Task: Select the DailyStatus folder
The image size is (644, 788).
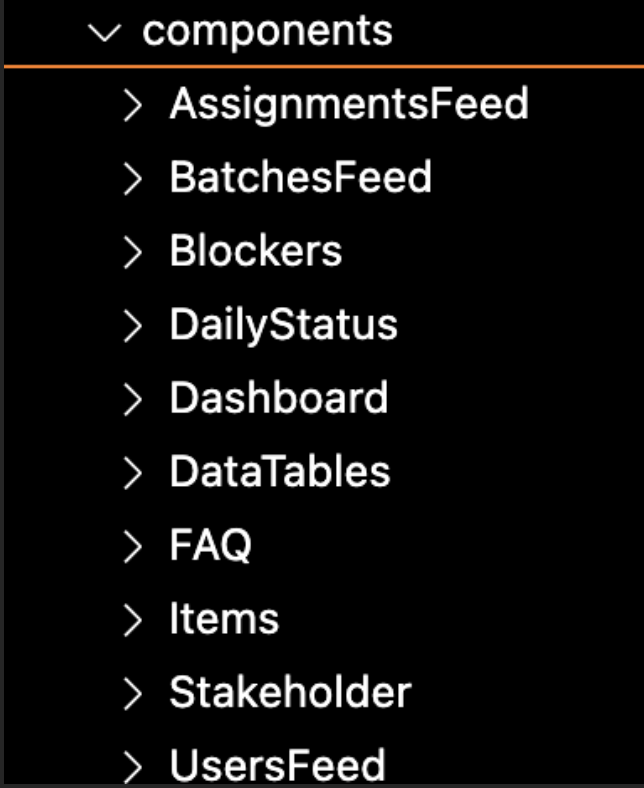Action: coord(283,325)
